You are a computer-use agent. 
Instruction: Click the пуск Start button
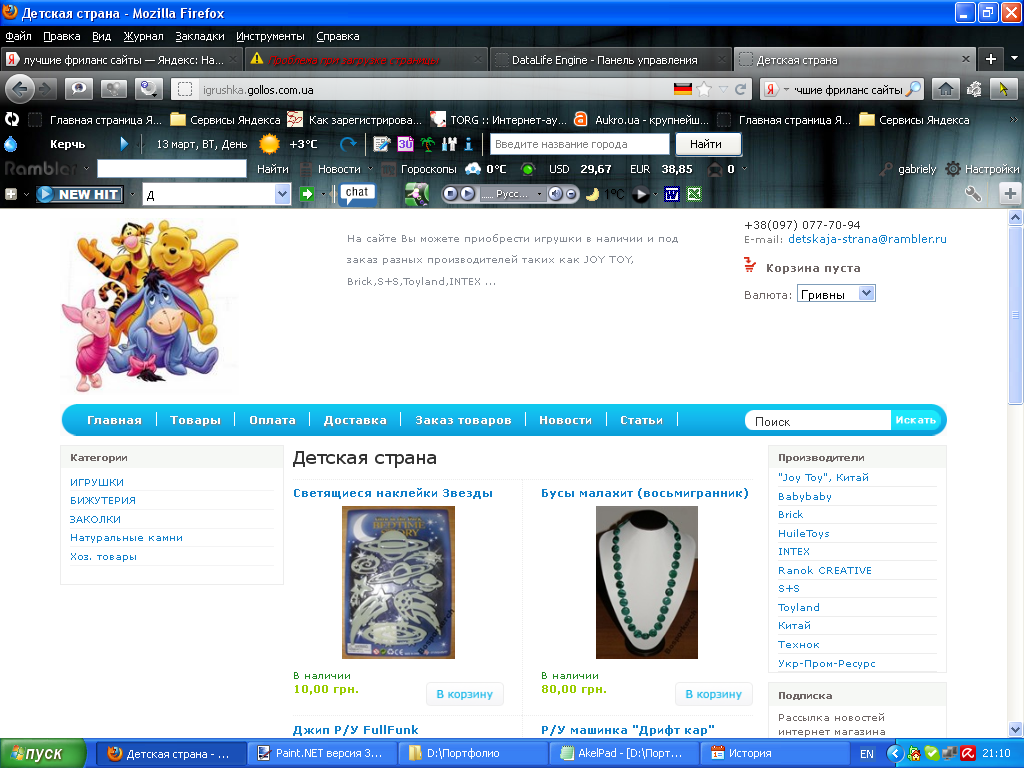point(42,753)
